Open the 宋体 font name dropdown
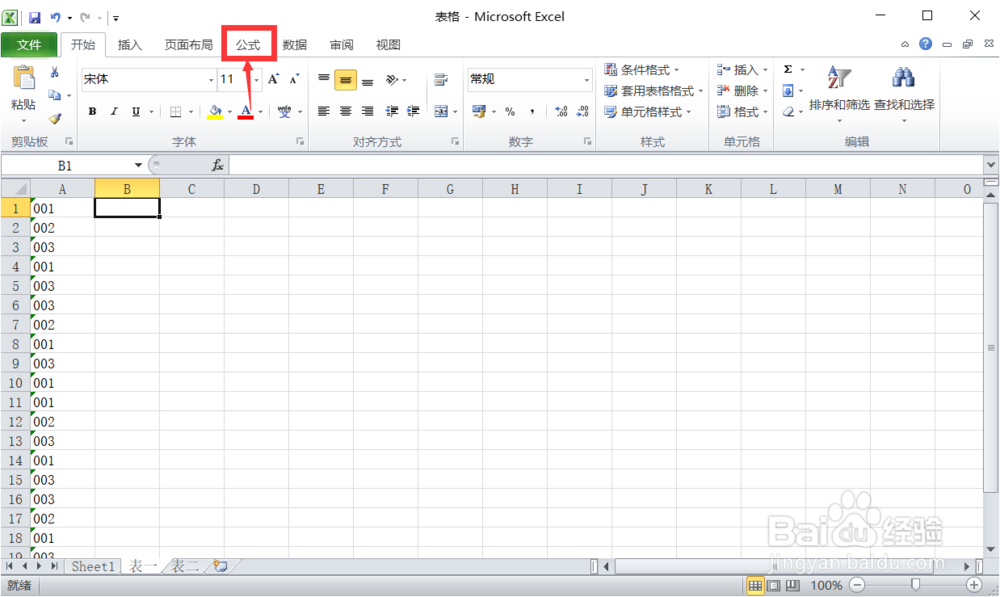The image size is (1000, 597). pyautogui.click(x=211, y=80)
